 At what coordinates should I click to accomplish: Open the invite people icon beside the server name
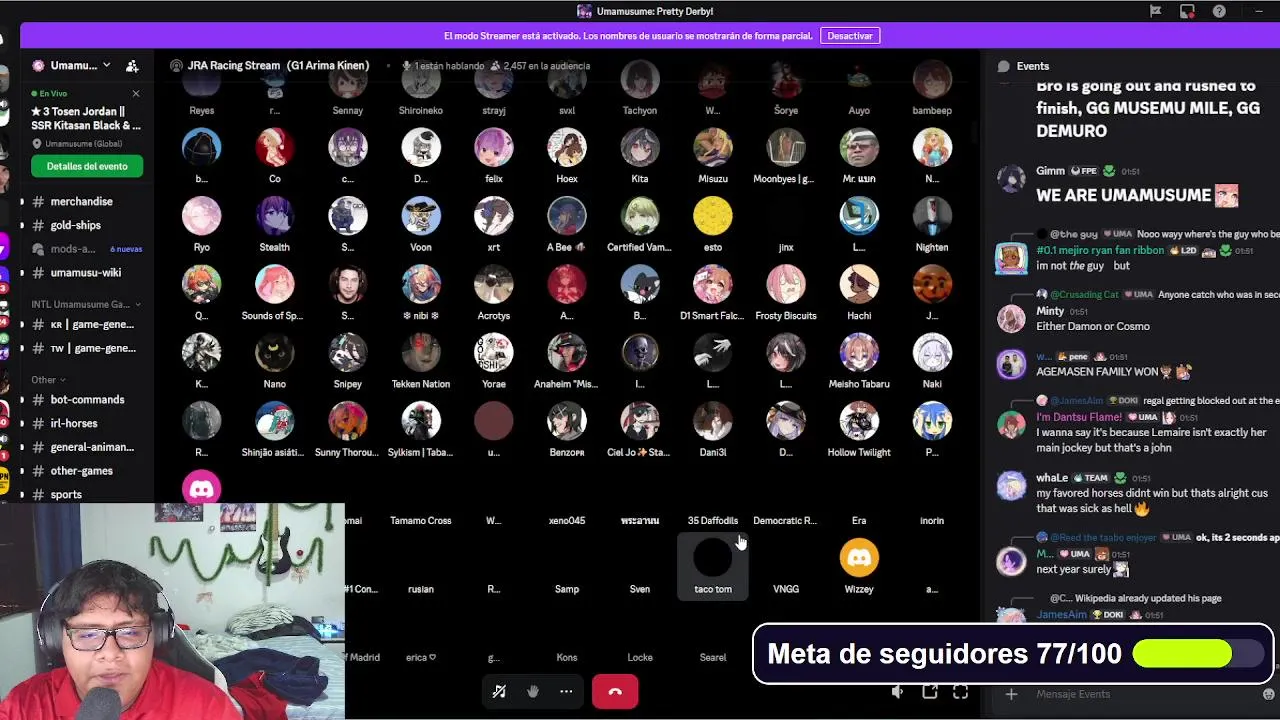132,66
